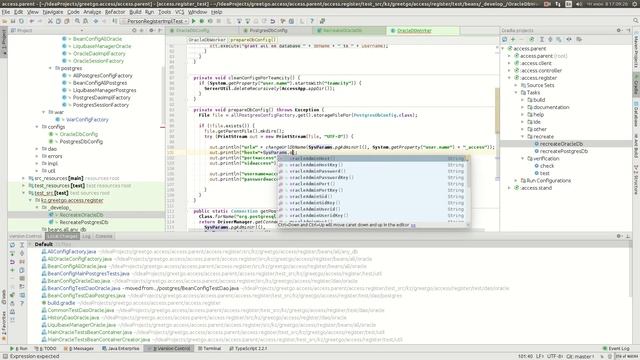This screenshot has height=360, width=640.
Task: Open the Log tab in Version Control
Action: coord(86,236)
